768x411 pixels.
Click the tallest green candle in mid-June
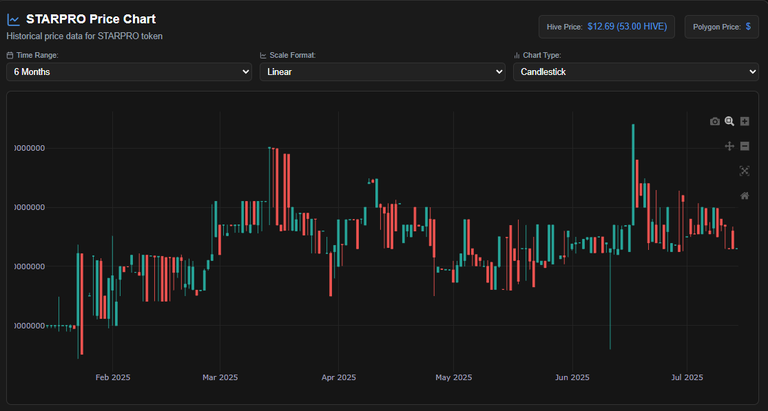[x=633, y=174]
